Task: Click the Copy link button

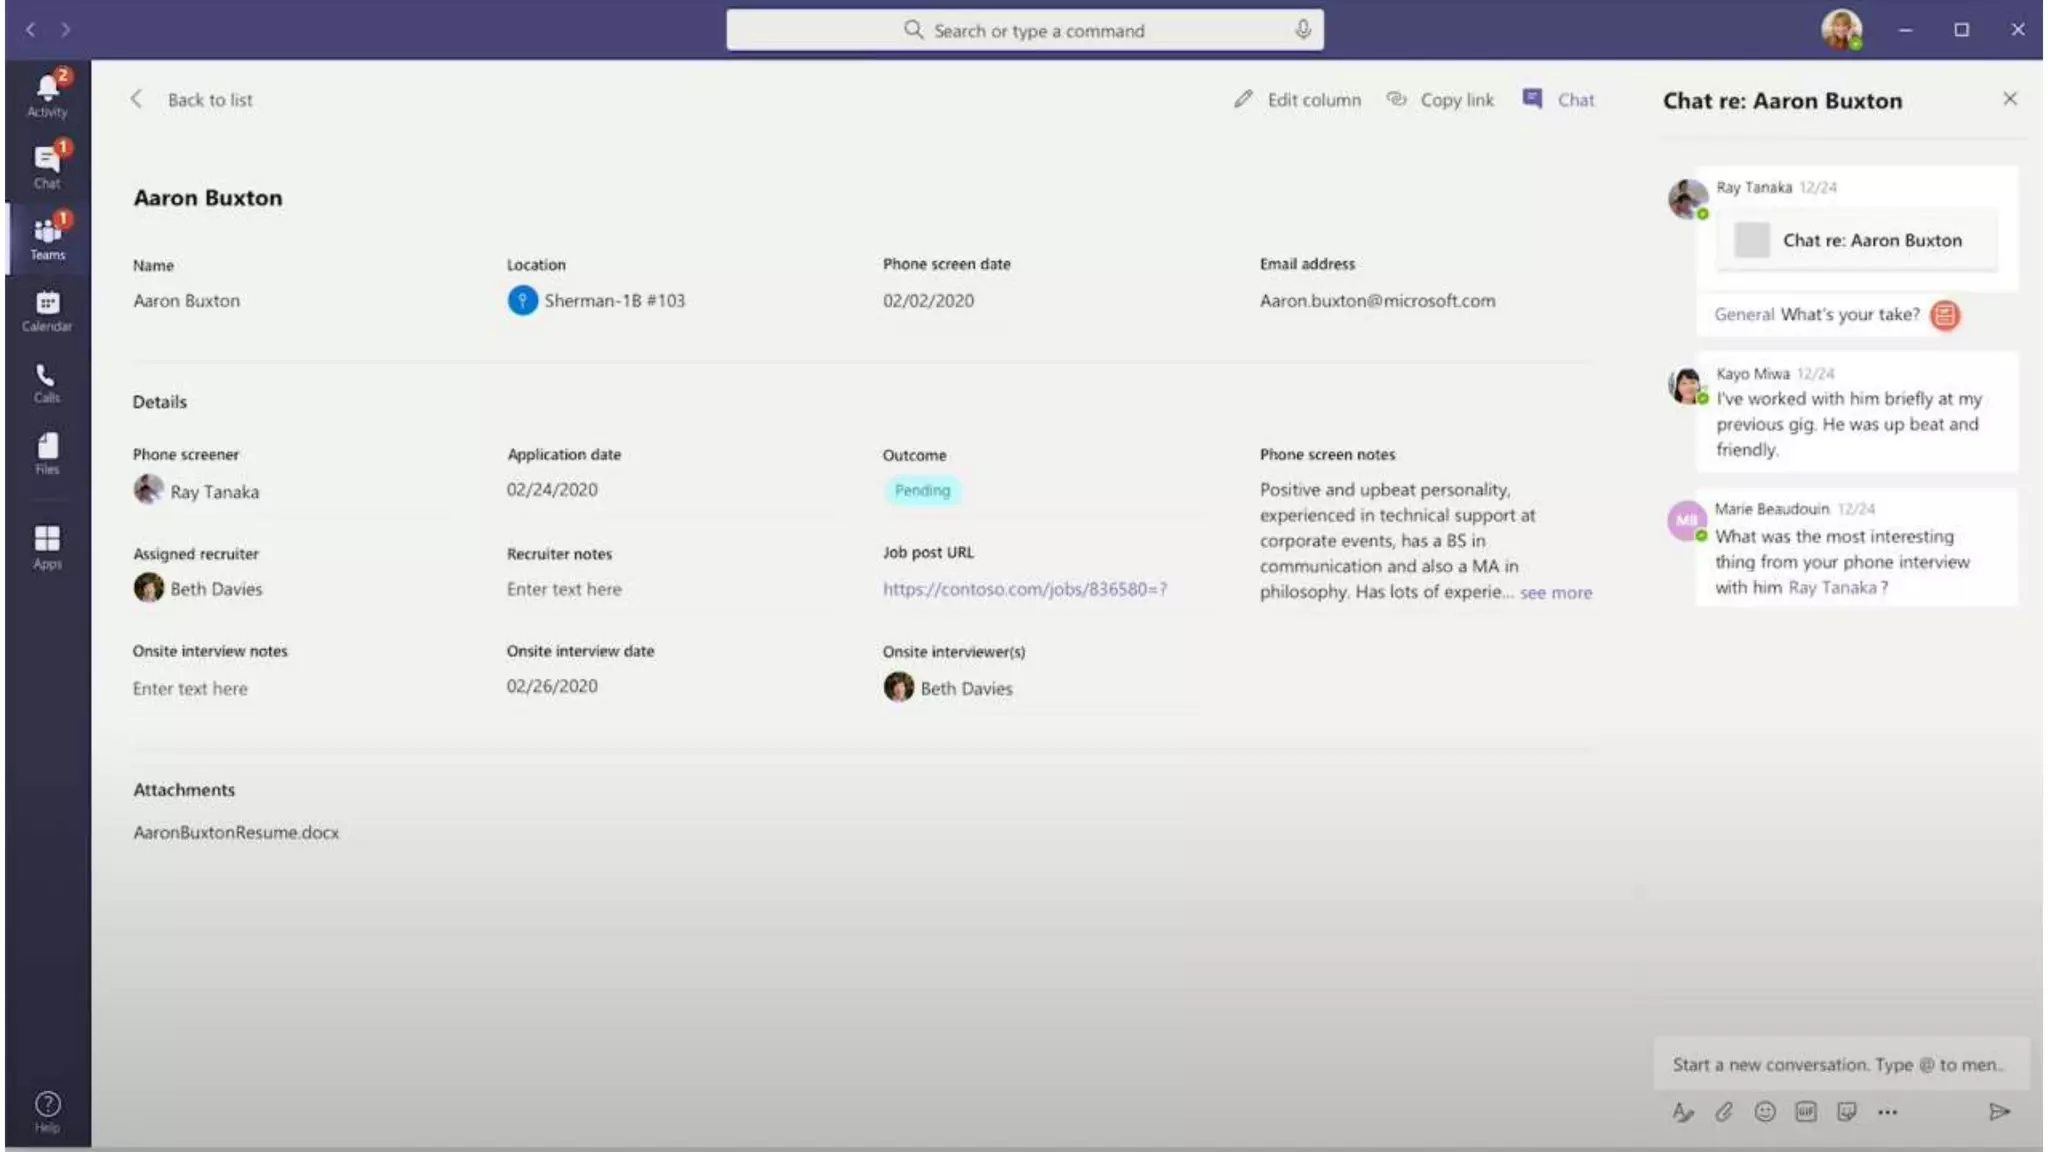Action: point(1441,100)
